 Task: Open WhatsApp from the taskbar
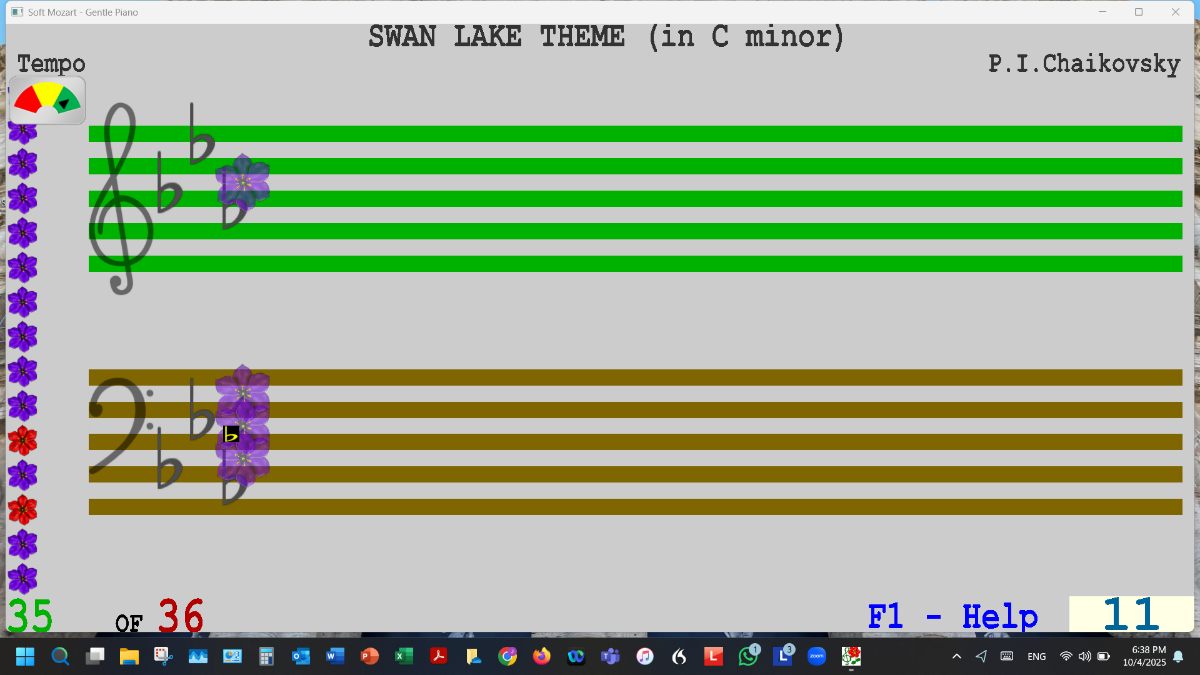coord(748,657)
